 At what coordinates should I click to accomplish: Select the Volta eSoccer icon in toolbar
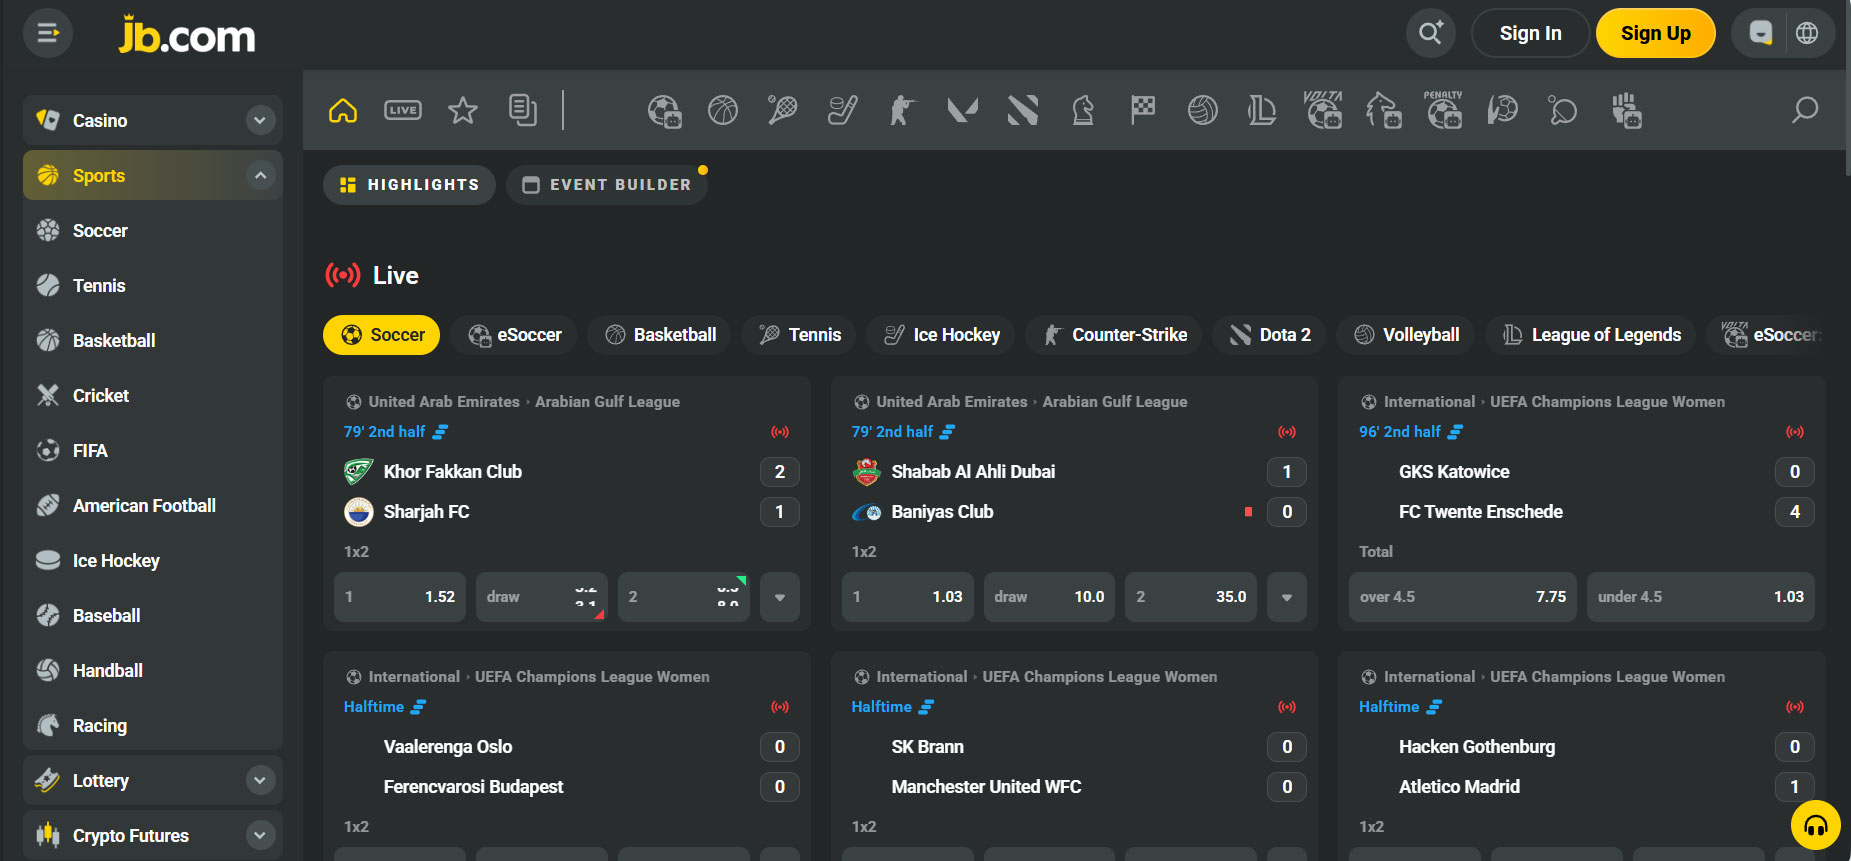1323,110
